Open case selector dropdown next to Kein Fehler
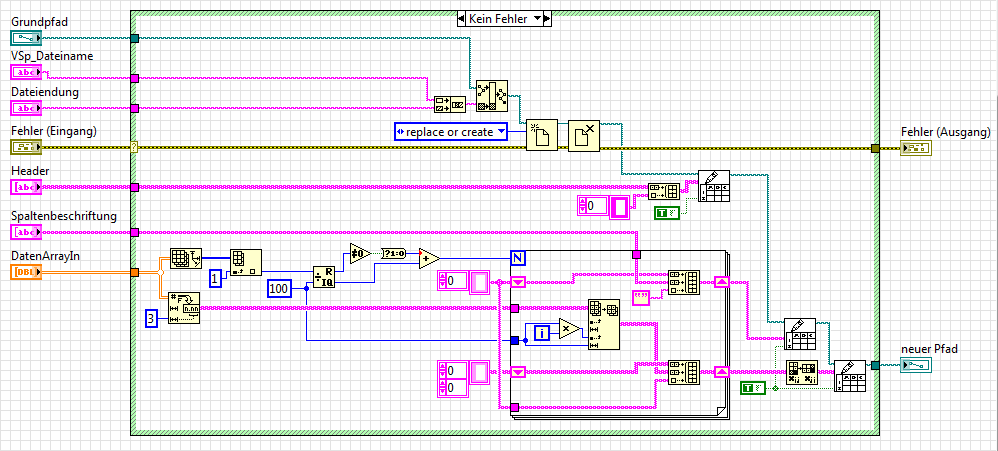Viewport: 998px width, 451px height. pyautogui.click(x=538, y=19)
